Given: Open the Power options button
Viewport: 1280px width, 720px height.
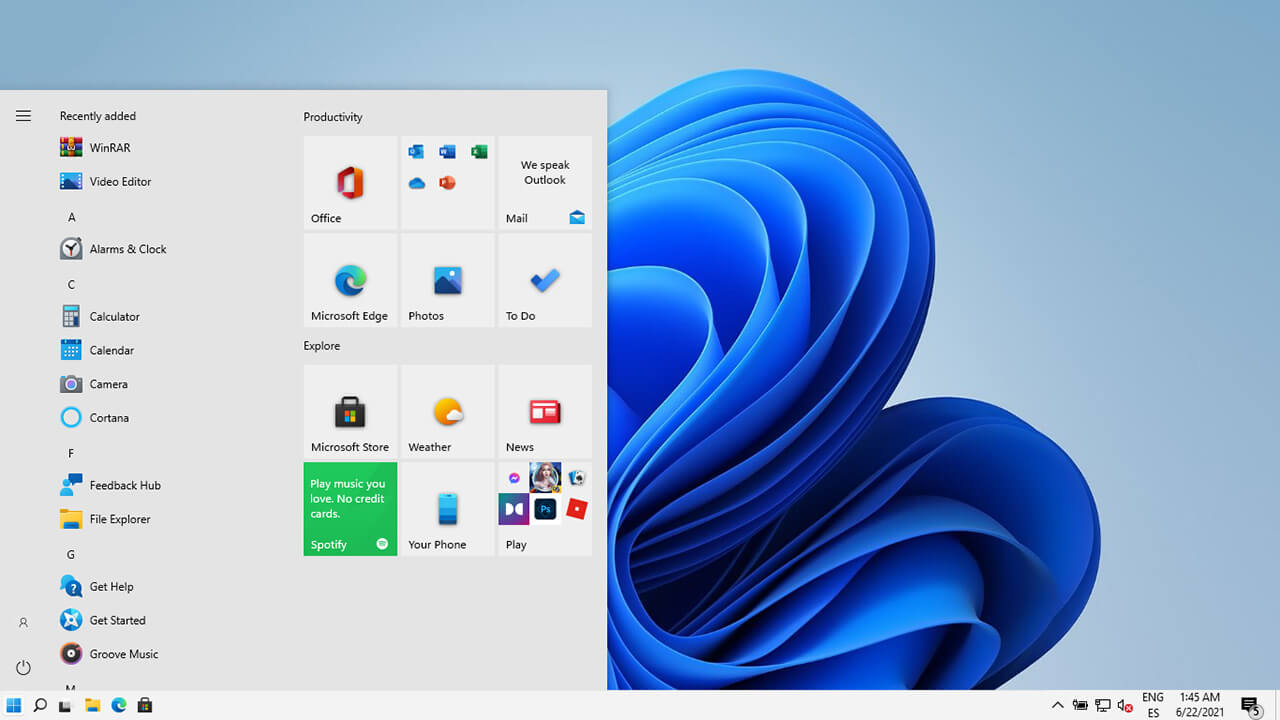Looking at the screenshot, I should (x=24, y=667).
